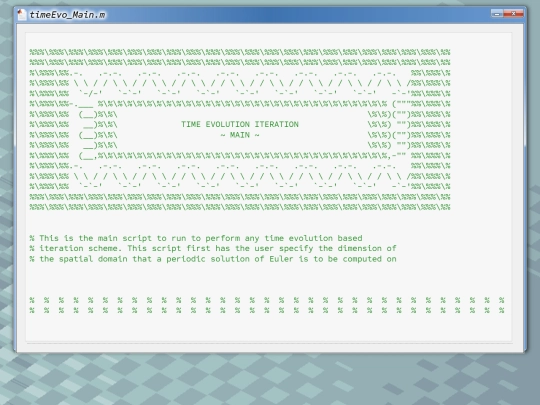Click the comment line starting 'the spatial domain'
This screenshot has height=405, width=540.
point(213,259)
